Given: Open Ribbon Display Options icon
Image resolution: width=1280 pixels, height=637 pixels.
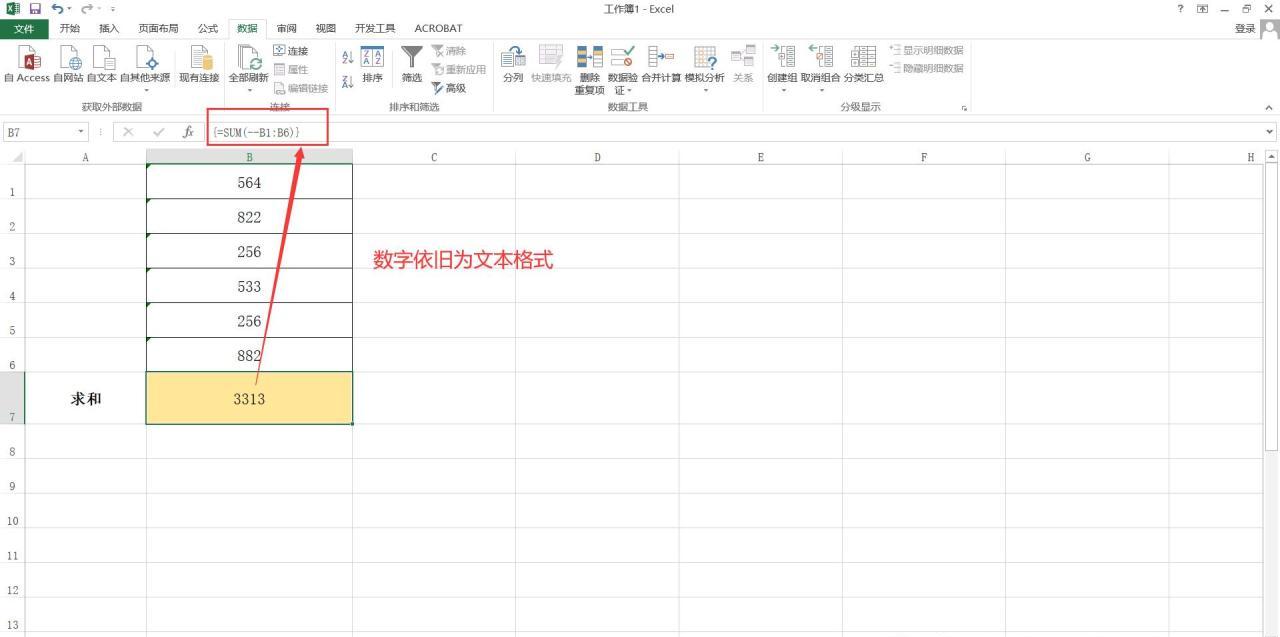Looking at the screenshot, I should (x=1202, y=9).
